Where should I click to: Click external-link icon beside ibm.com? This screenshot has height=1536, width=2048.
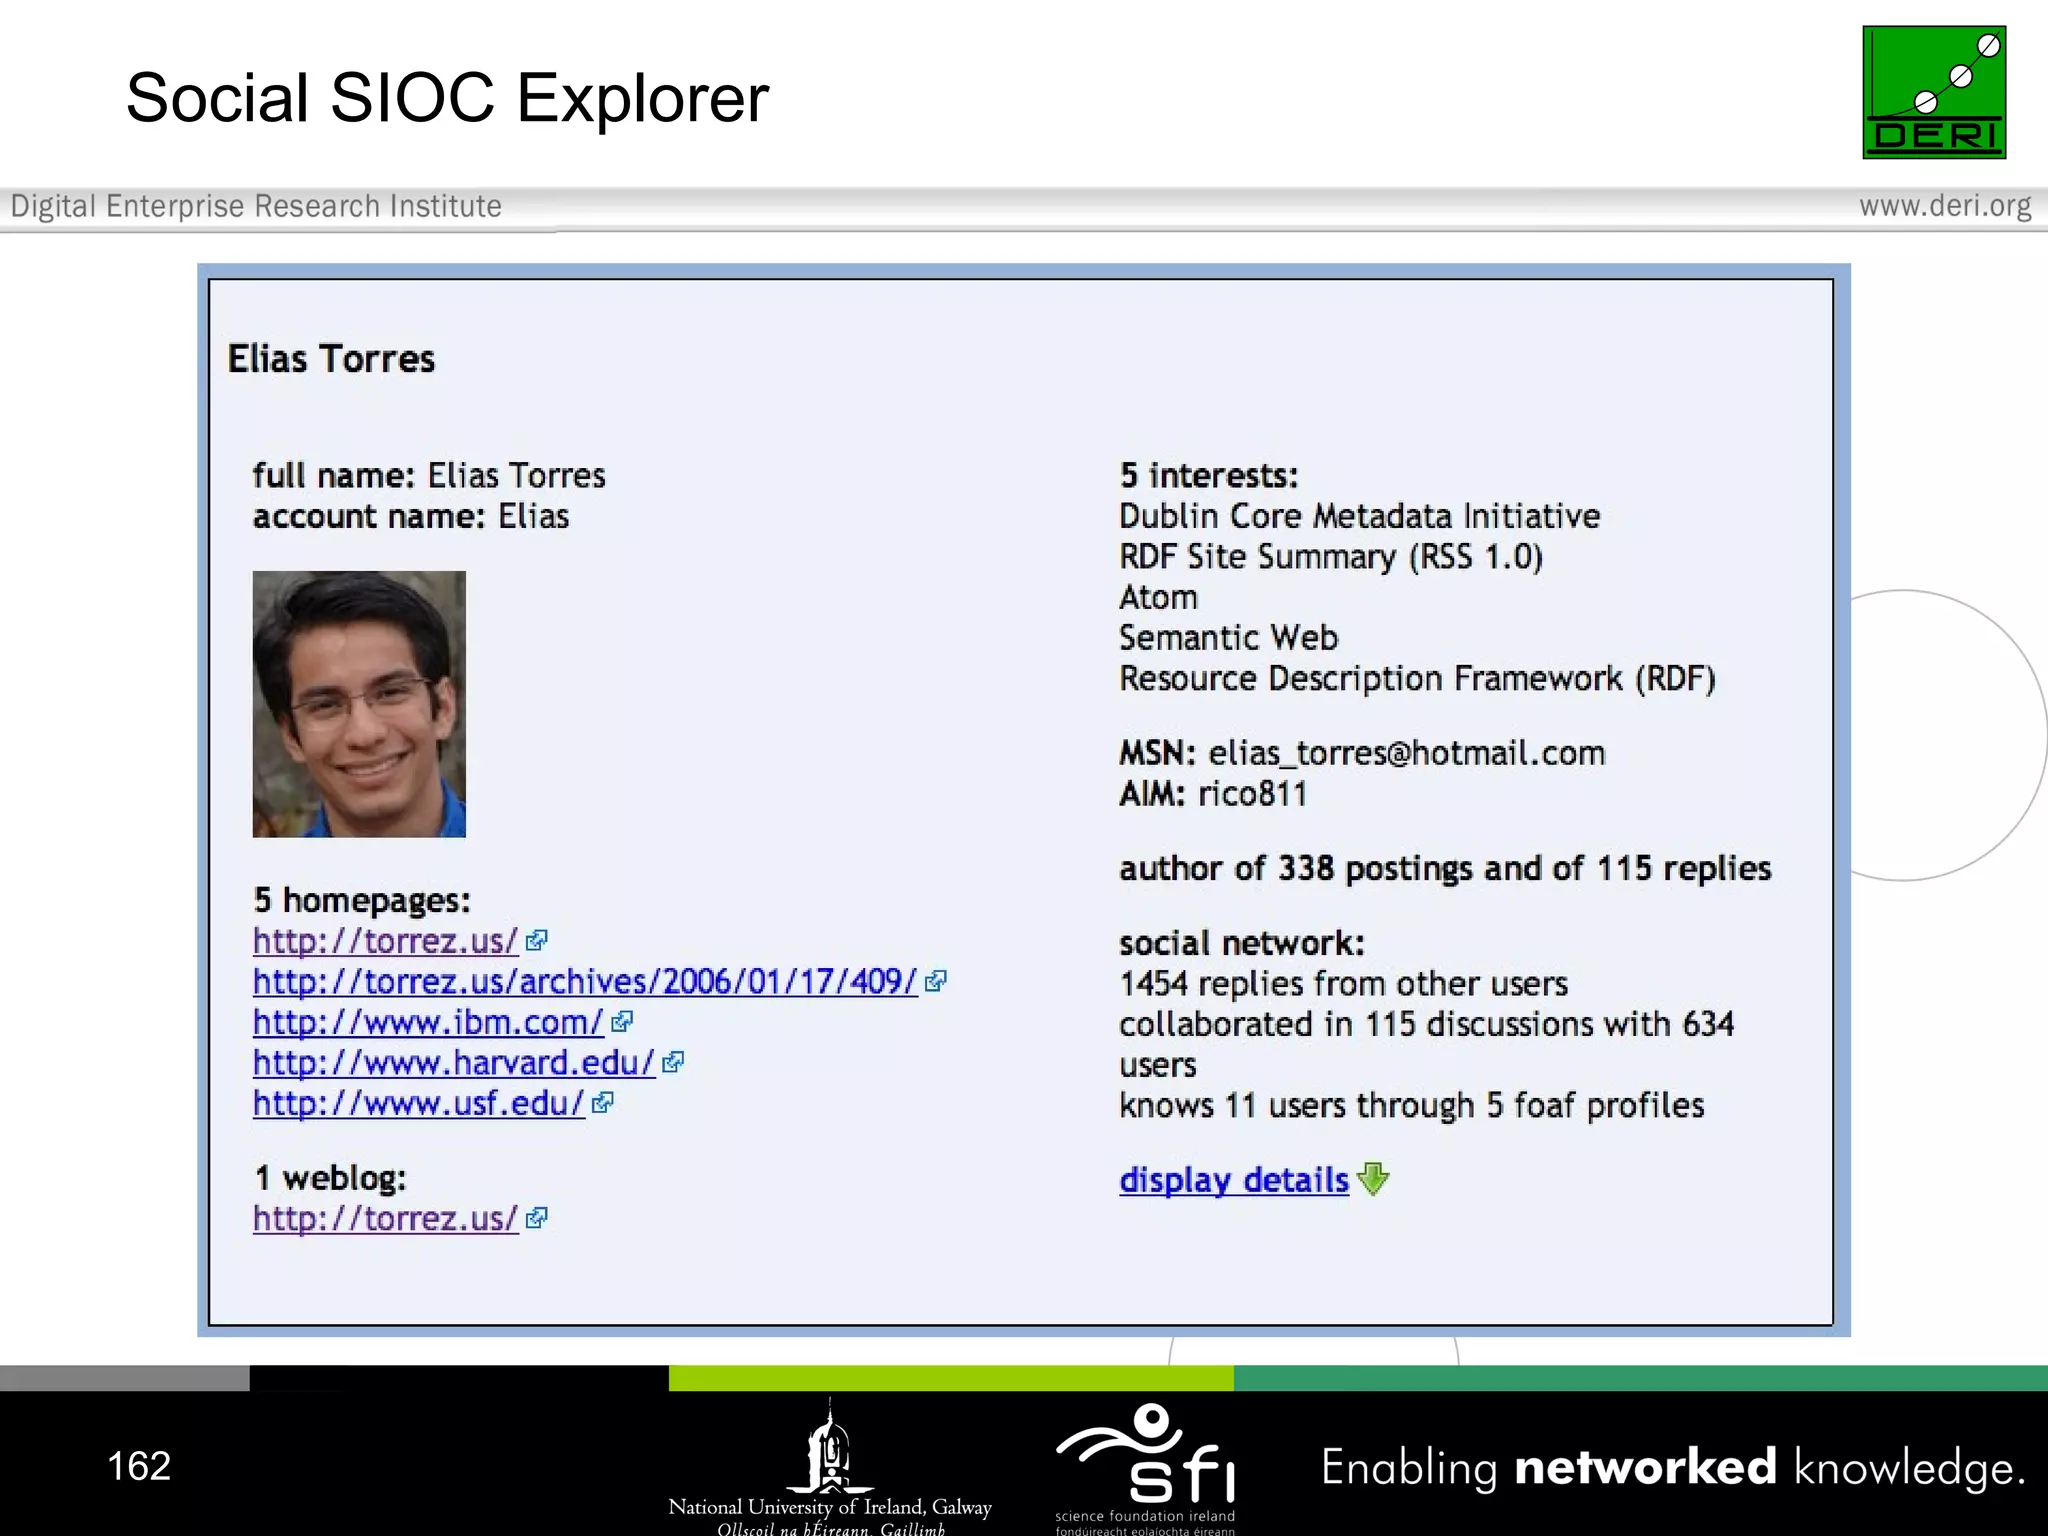(622, 1022)
